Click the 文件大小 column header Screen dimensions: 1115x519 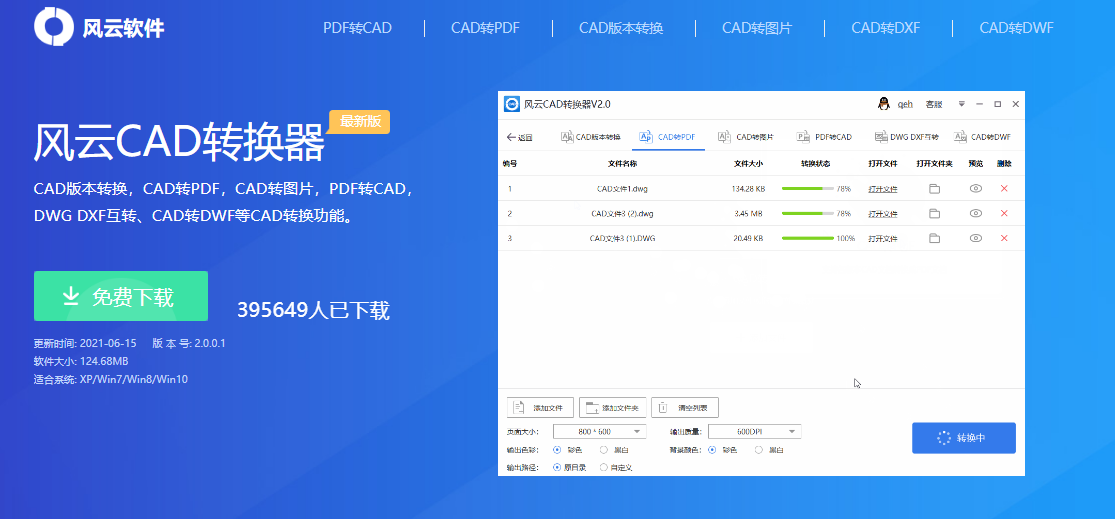pos(748,164)
